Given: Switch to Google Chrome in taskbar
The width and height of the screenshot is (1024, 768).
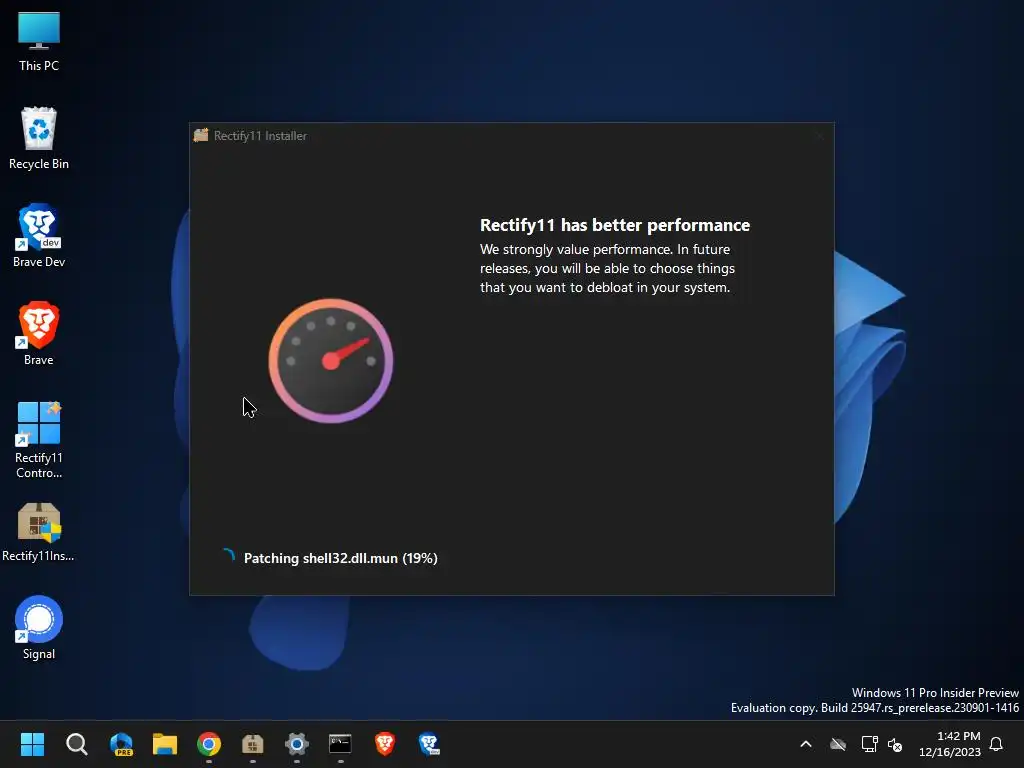Looking at the screenshot, I should point(209,744).
